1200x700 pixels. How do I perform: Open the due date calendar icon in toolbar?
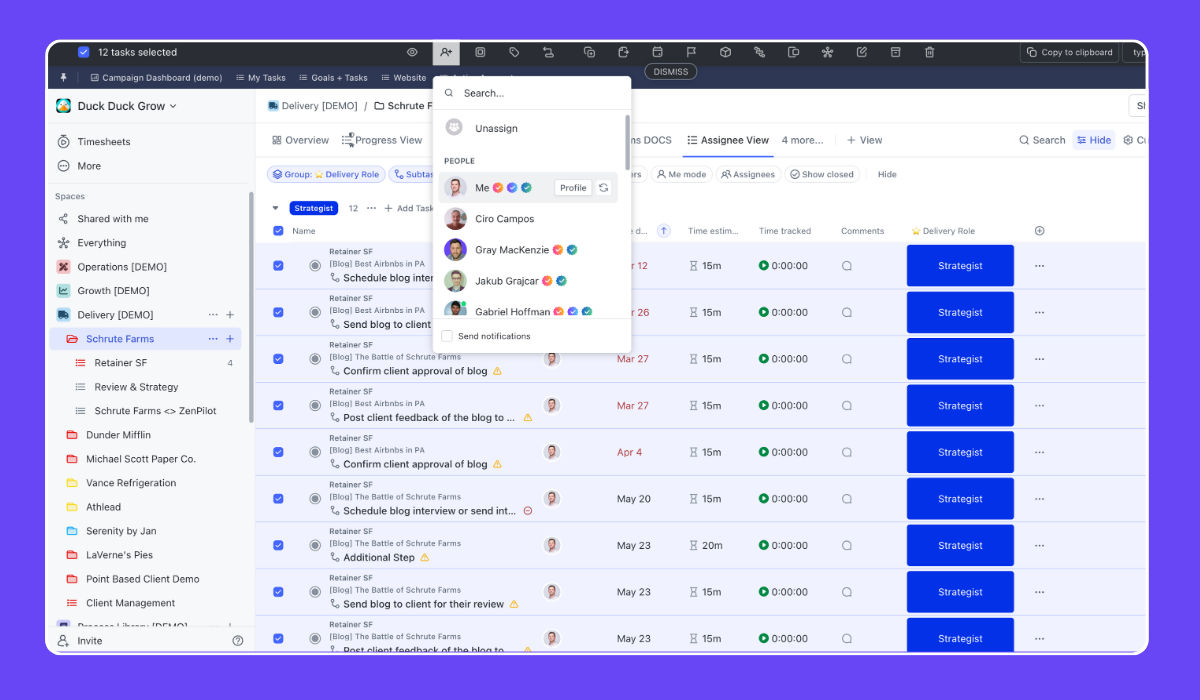pyautogui.click(x=657, y=52)
